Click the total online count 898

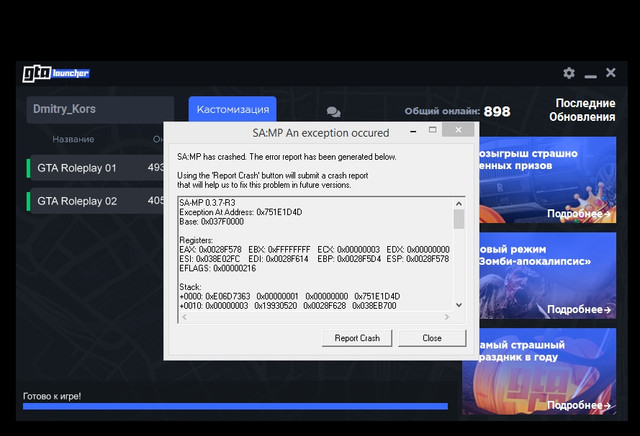click(497, 111)
